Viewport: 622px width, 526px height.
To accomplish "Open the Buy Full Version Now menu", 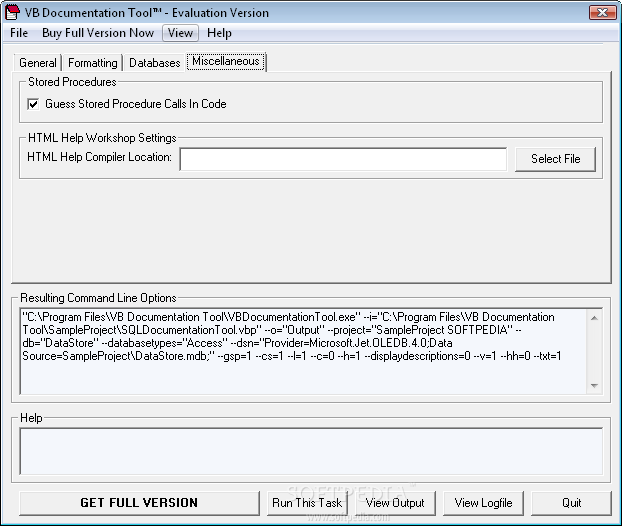I will tap(98, 33).
